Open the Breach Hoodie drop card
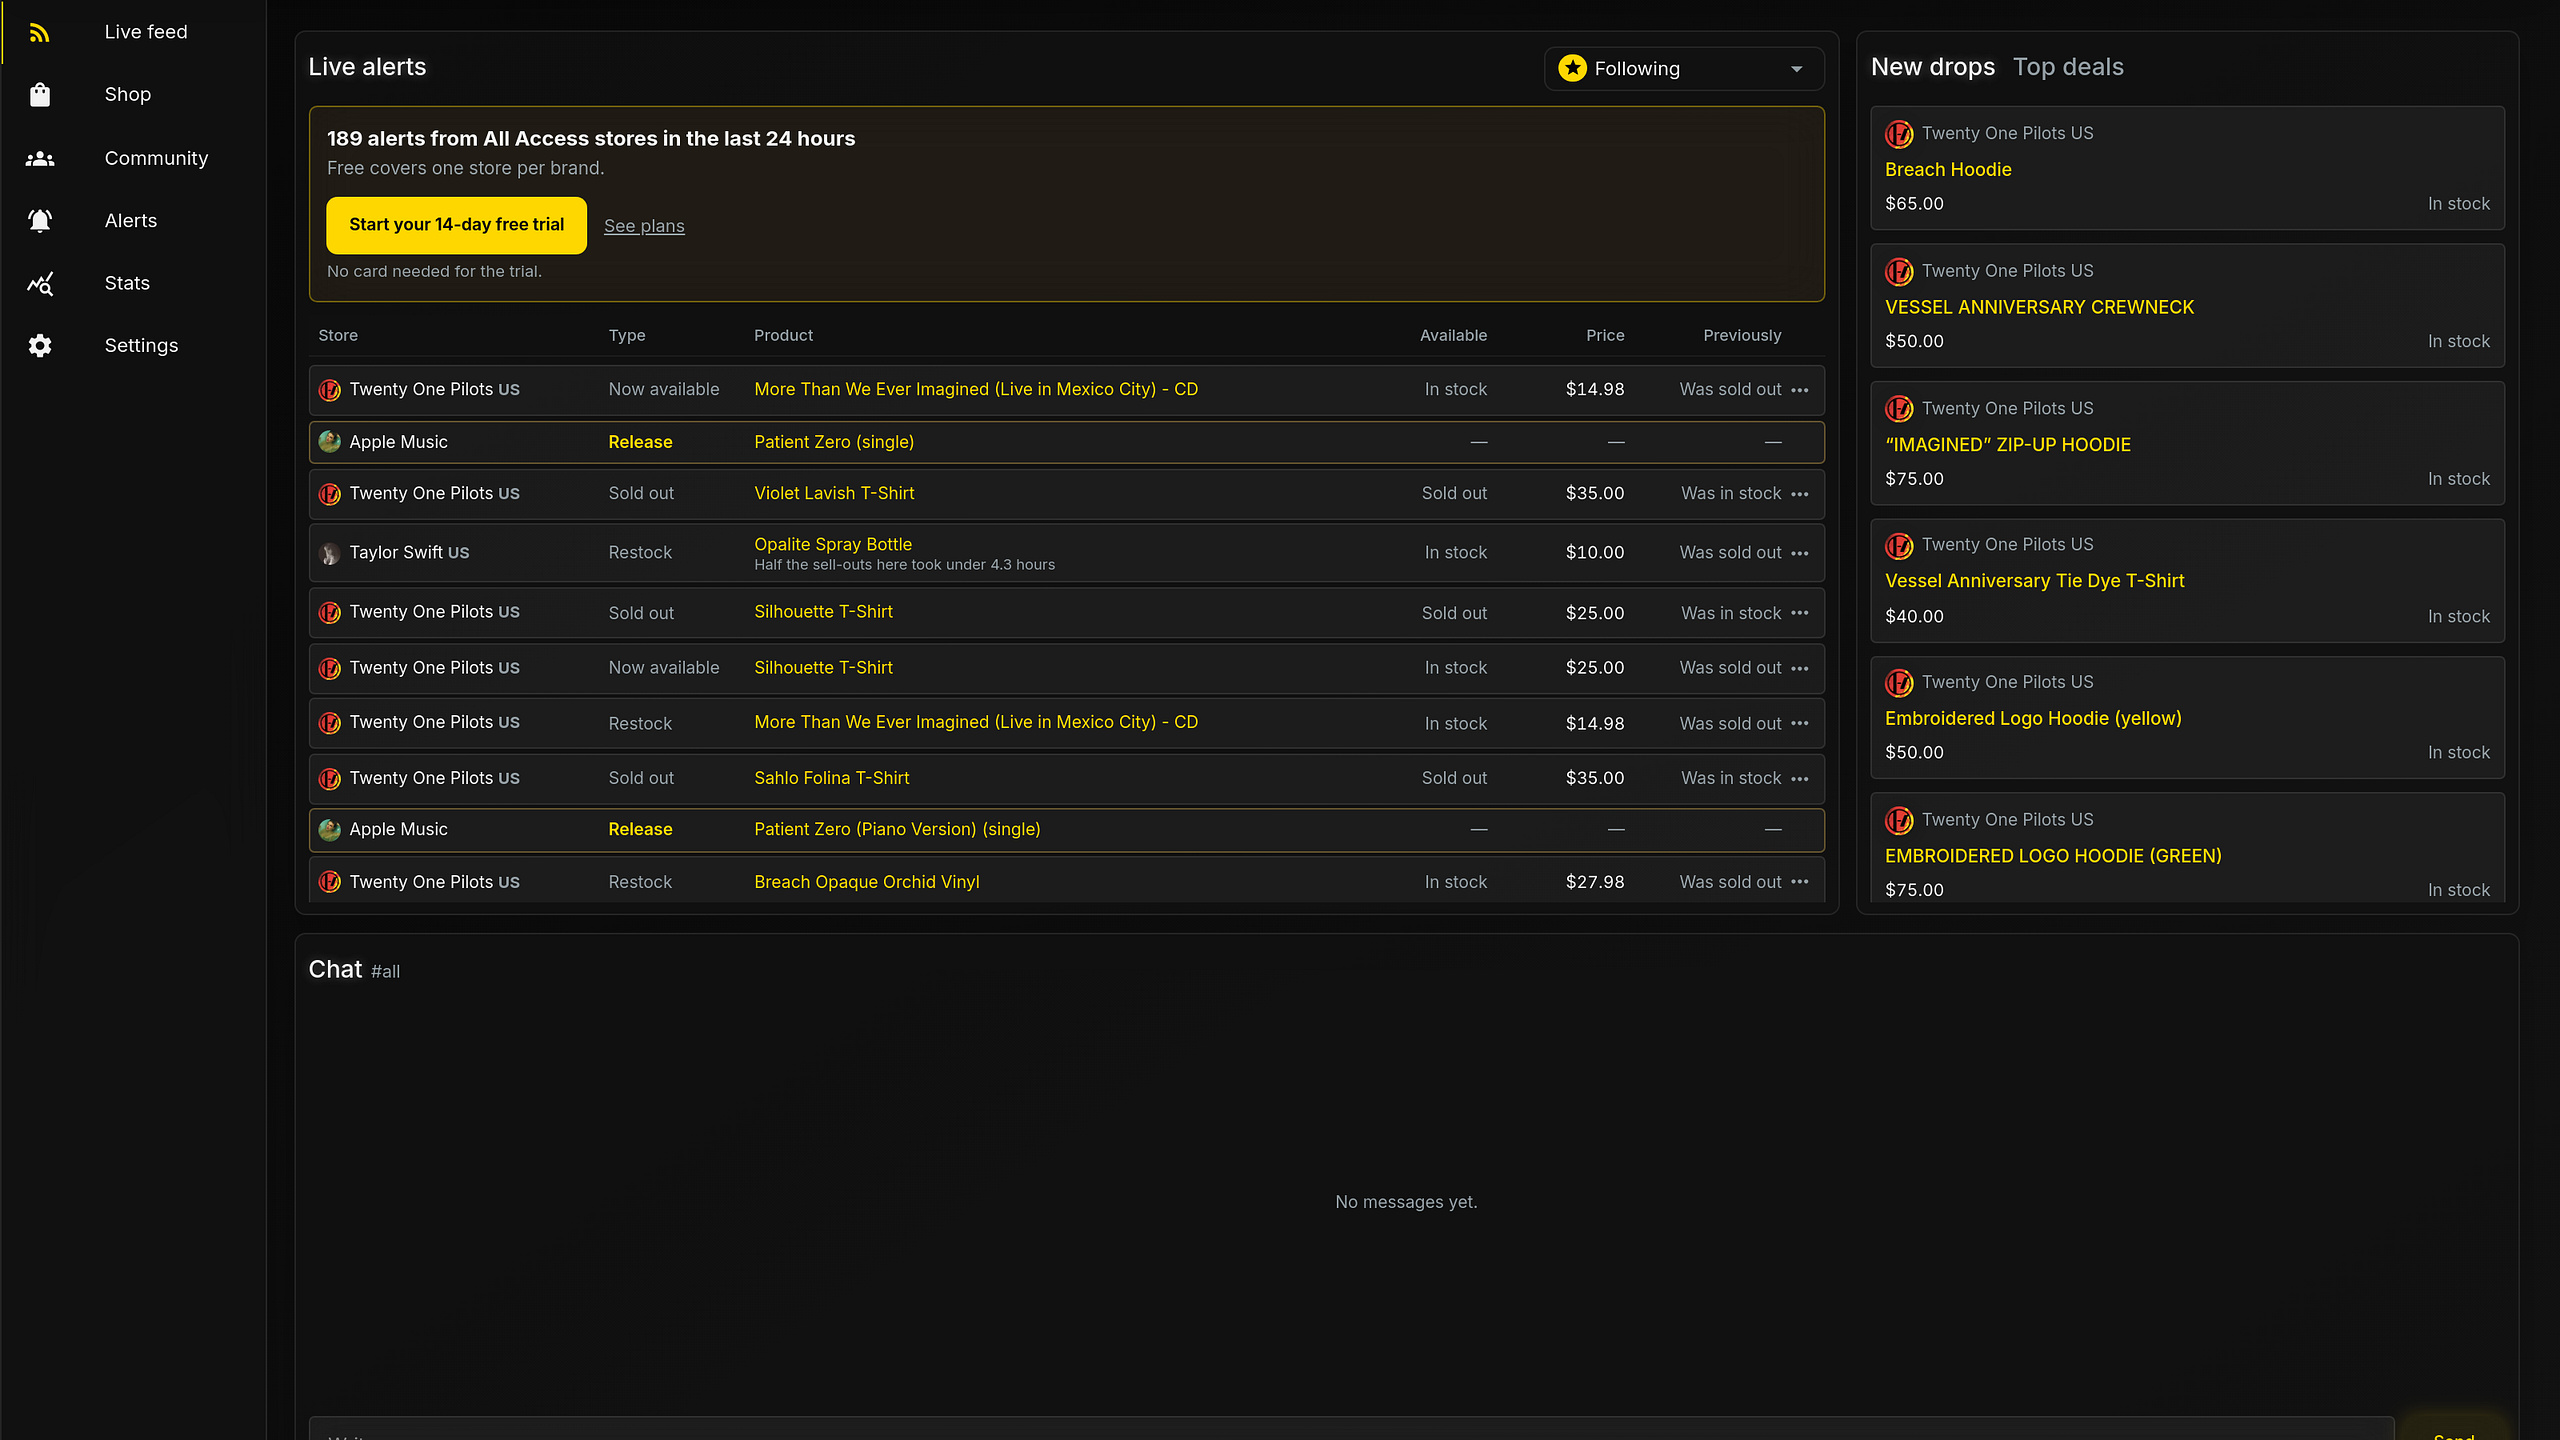This screenshot has width=2560, height=1440. 2187,168
